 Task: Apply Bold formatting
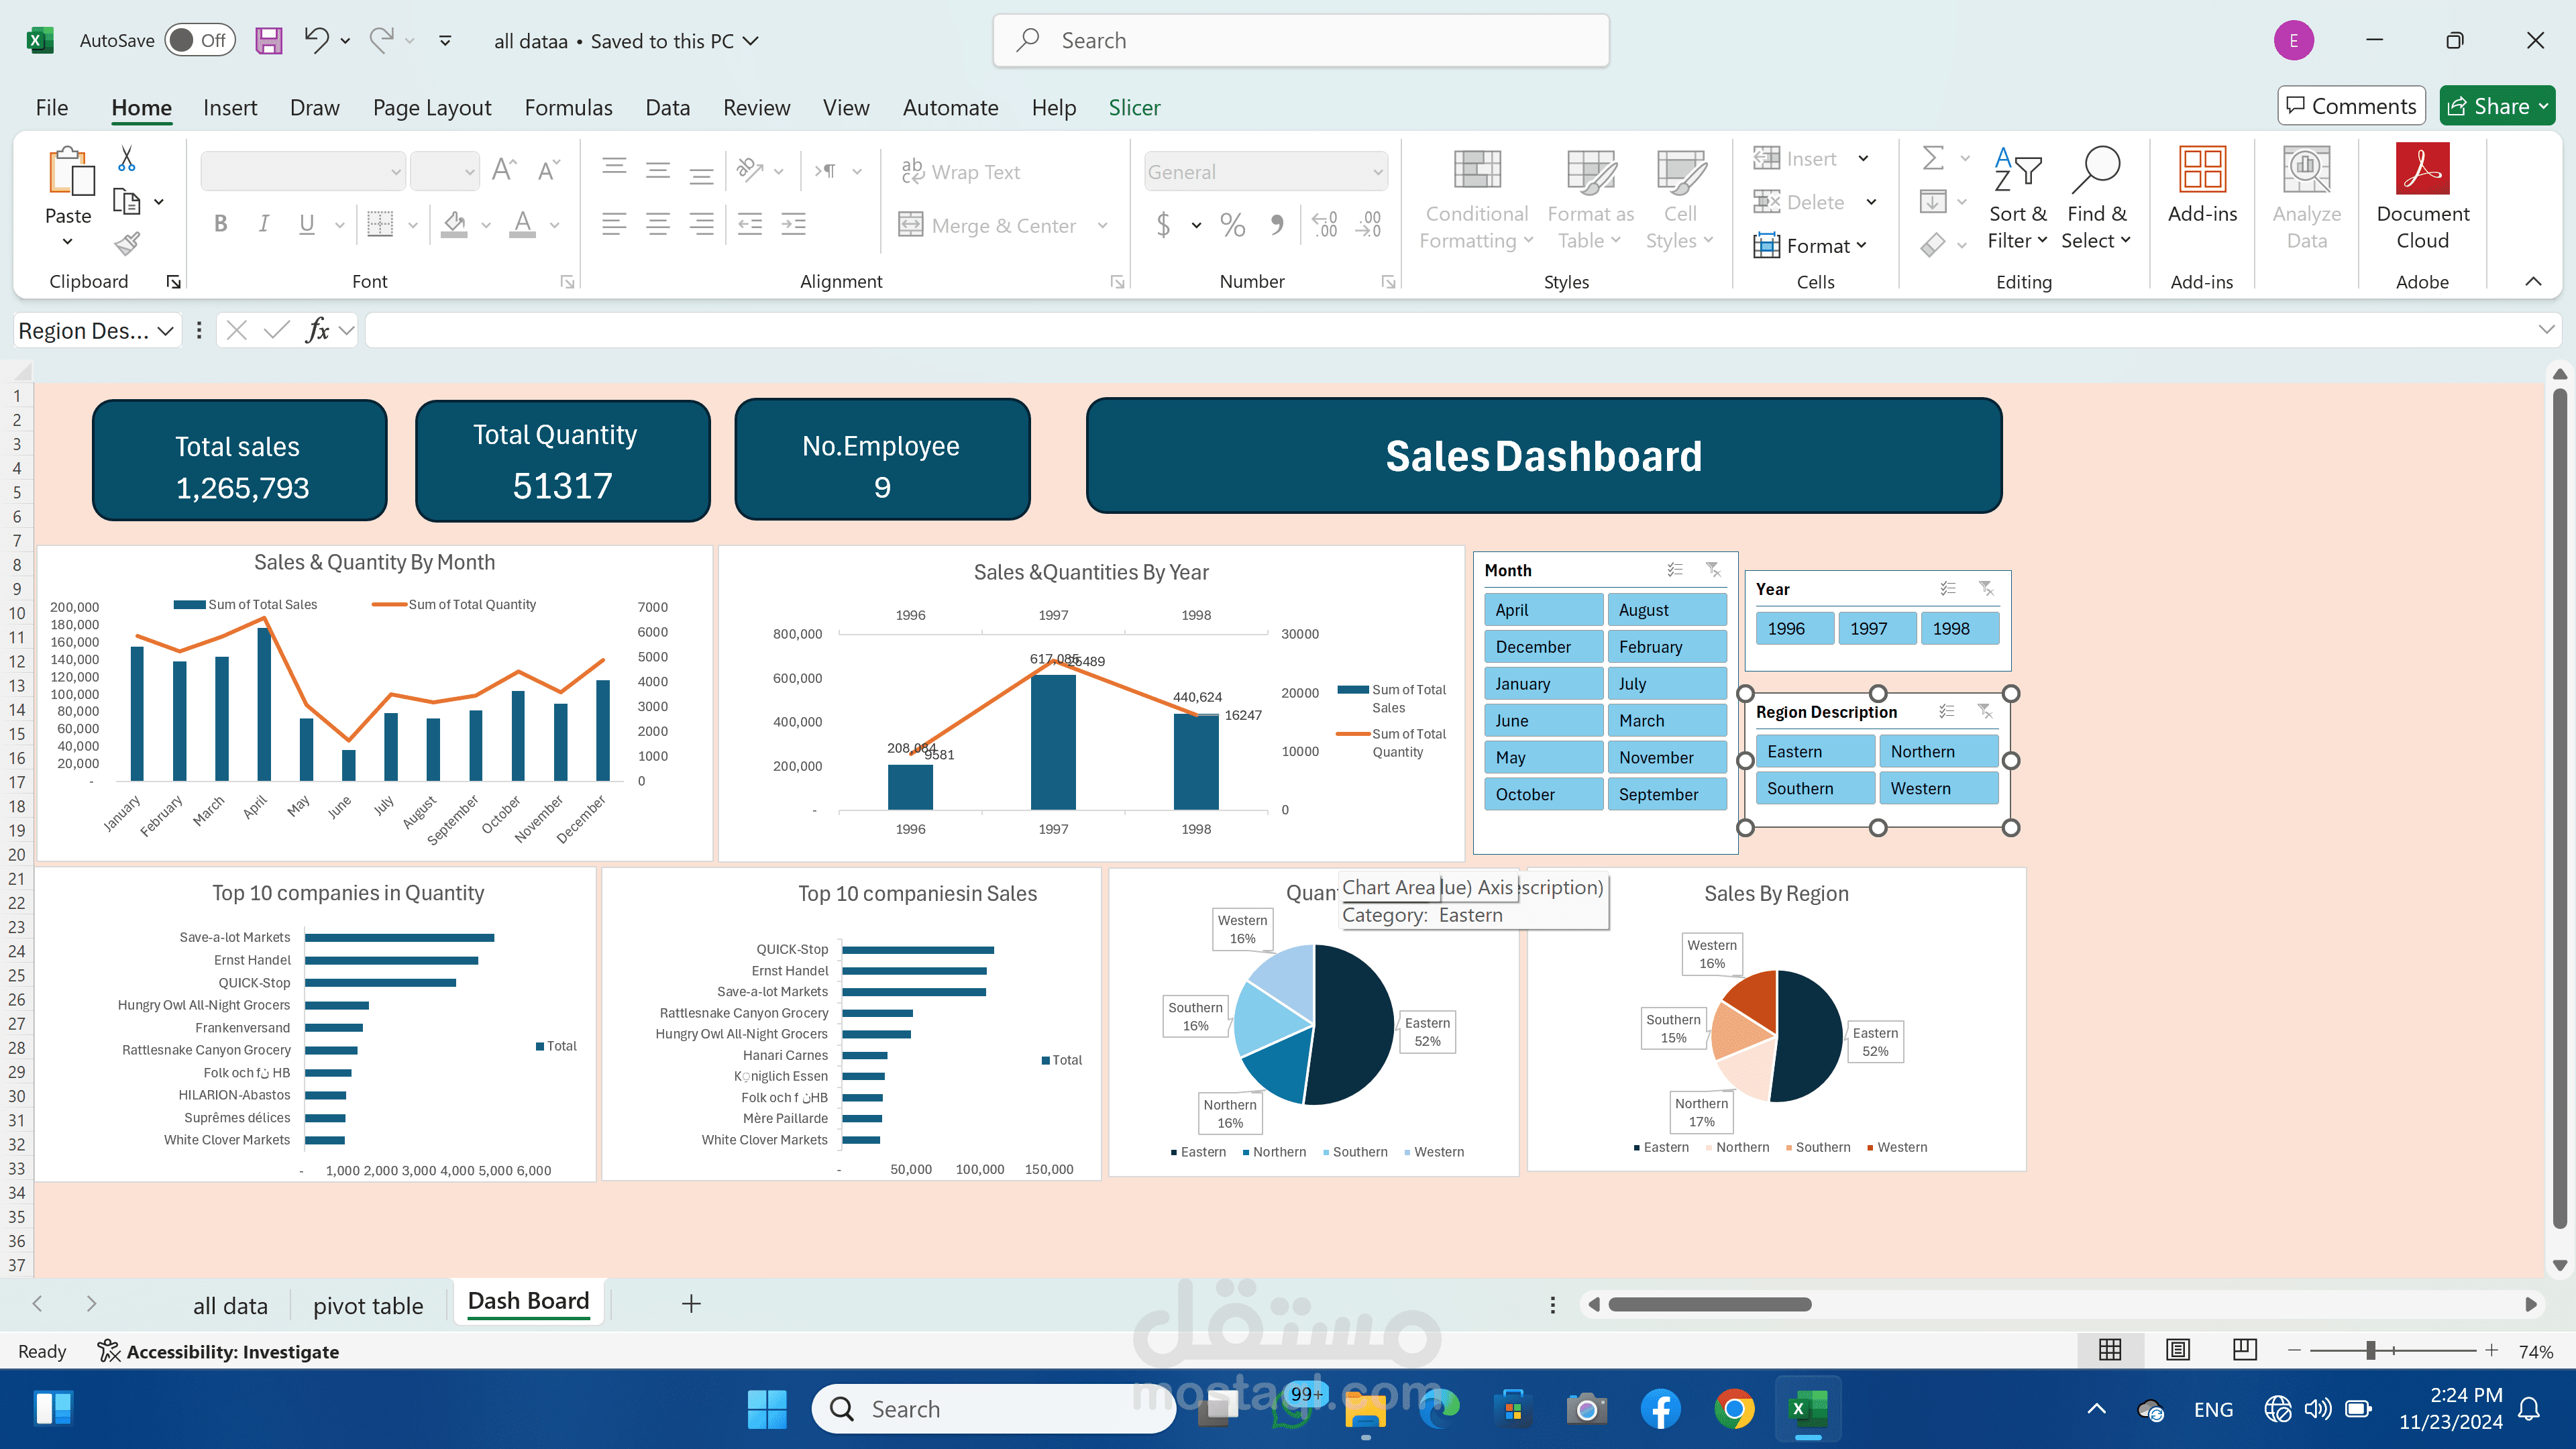pyautogui.click(x=221, y=224)
